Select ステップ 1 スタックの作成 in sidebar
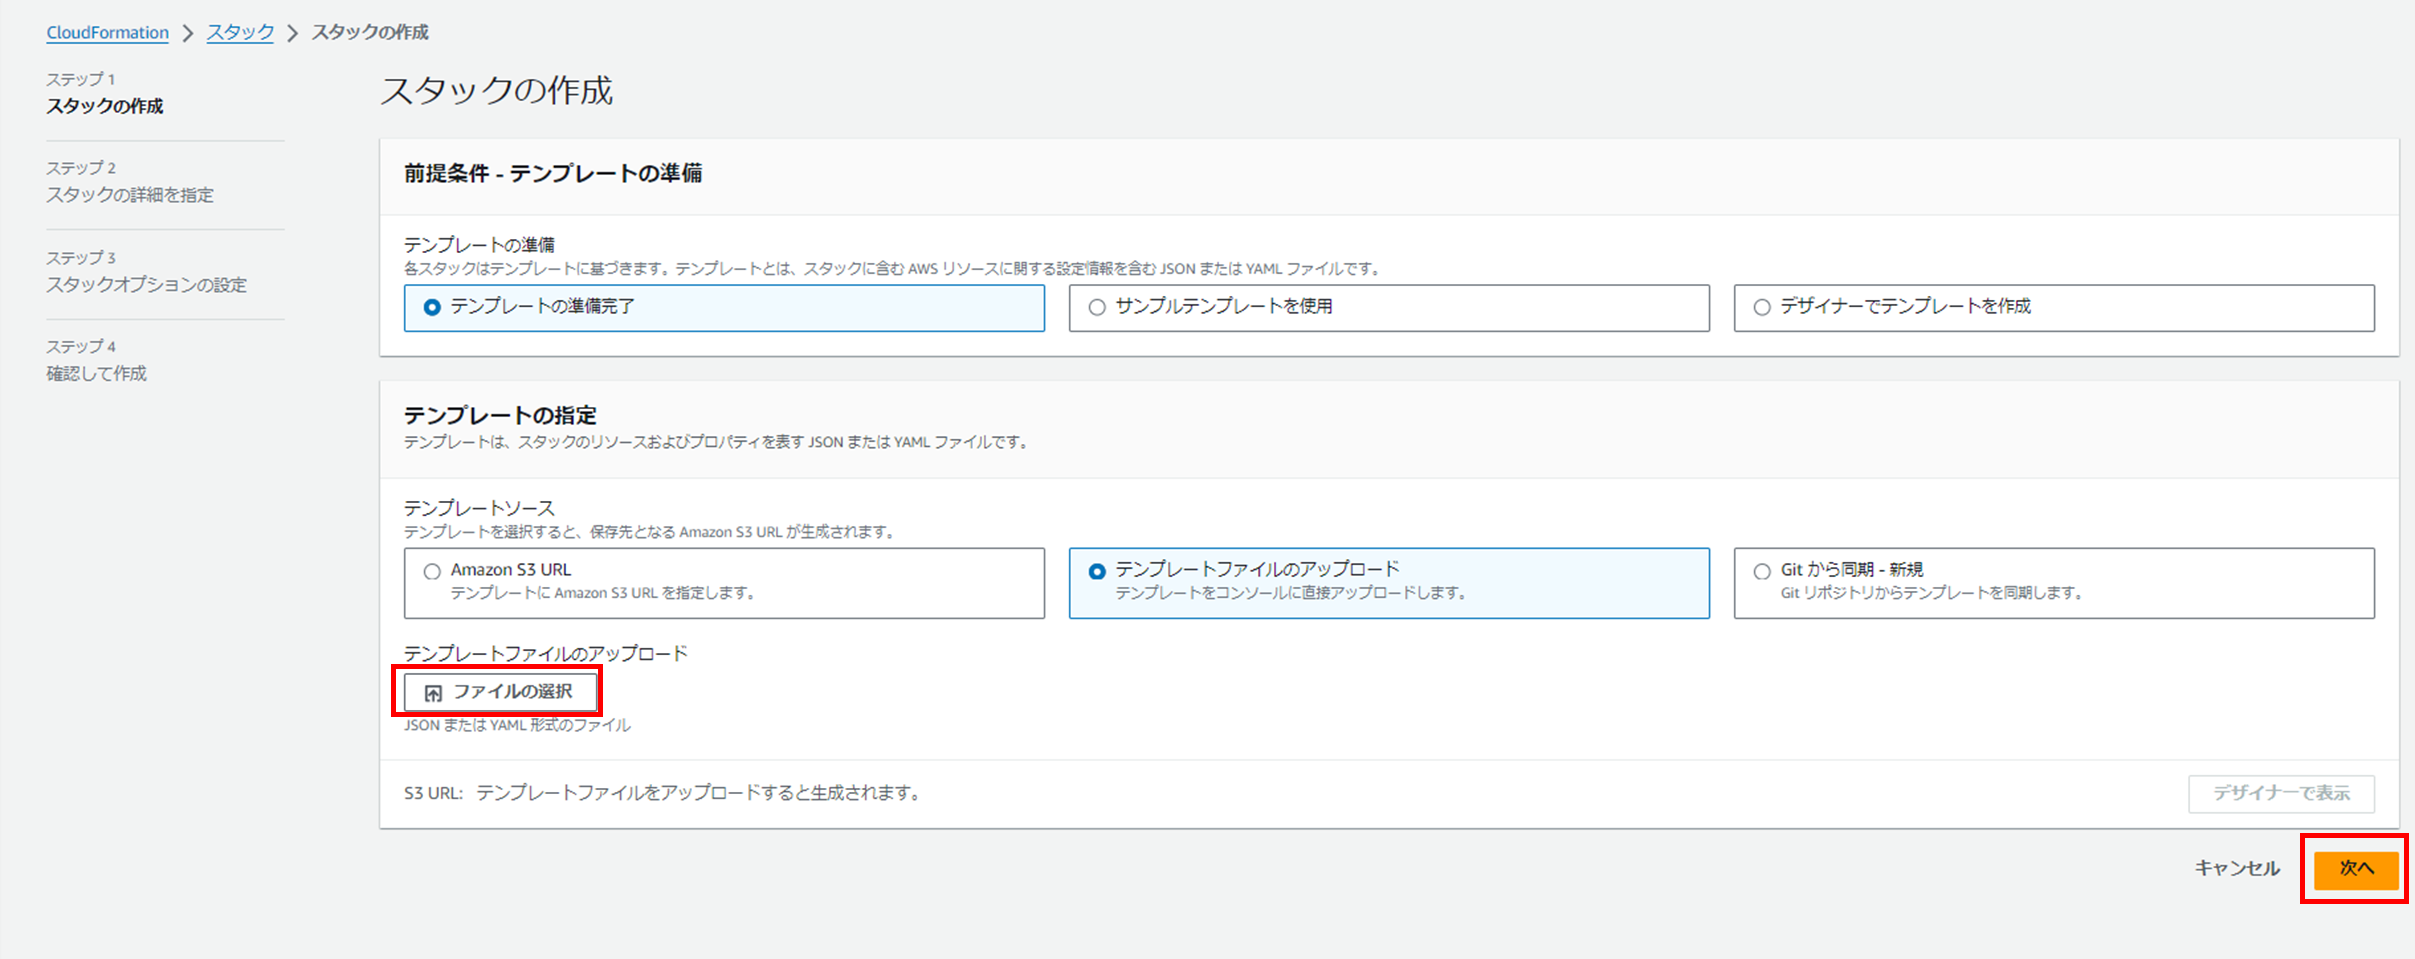Viewport: 2415px width, 959px height. [x=105, y=93]
